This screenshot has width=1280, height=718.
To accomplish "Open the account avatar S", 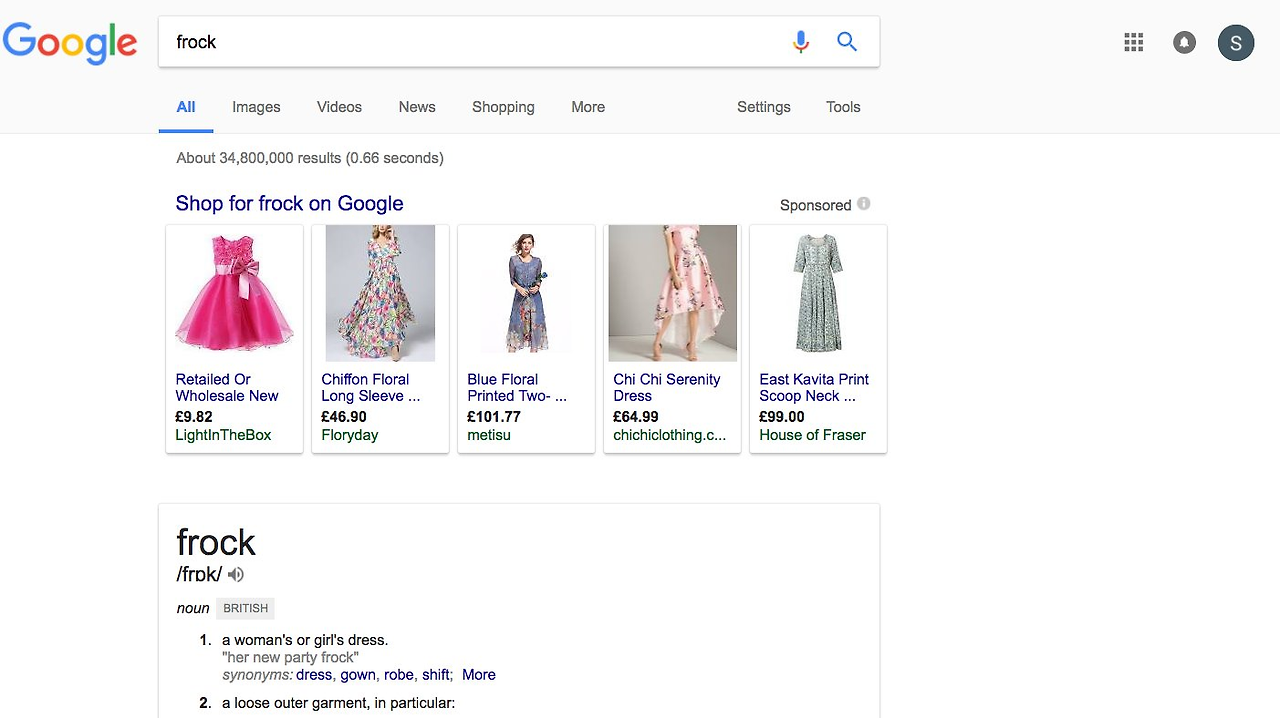I will coord(1236,43).
